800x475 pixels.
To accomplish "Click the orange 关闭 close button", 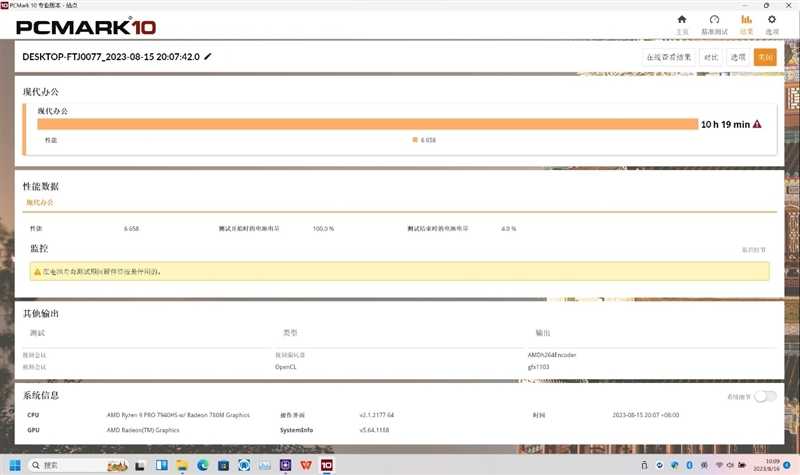I will pos(765,58).
